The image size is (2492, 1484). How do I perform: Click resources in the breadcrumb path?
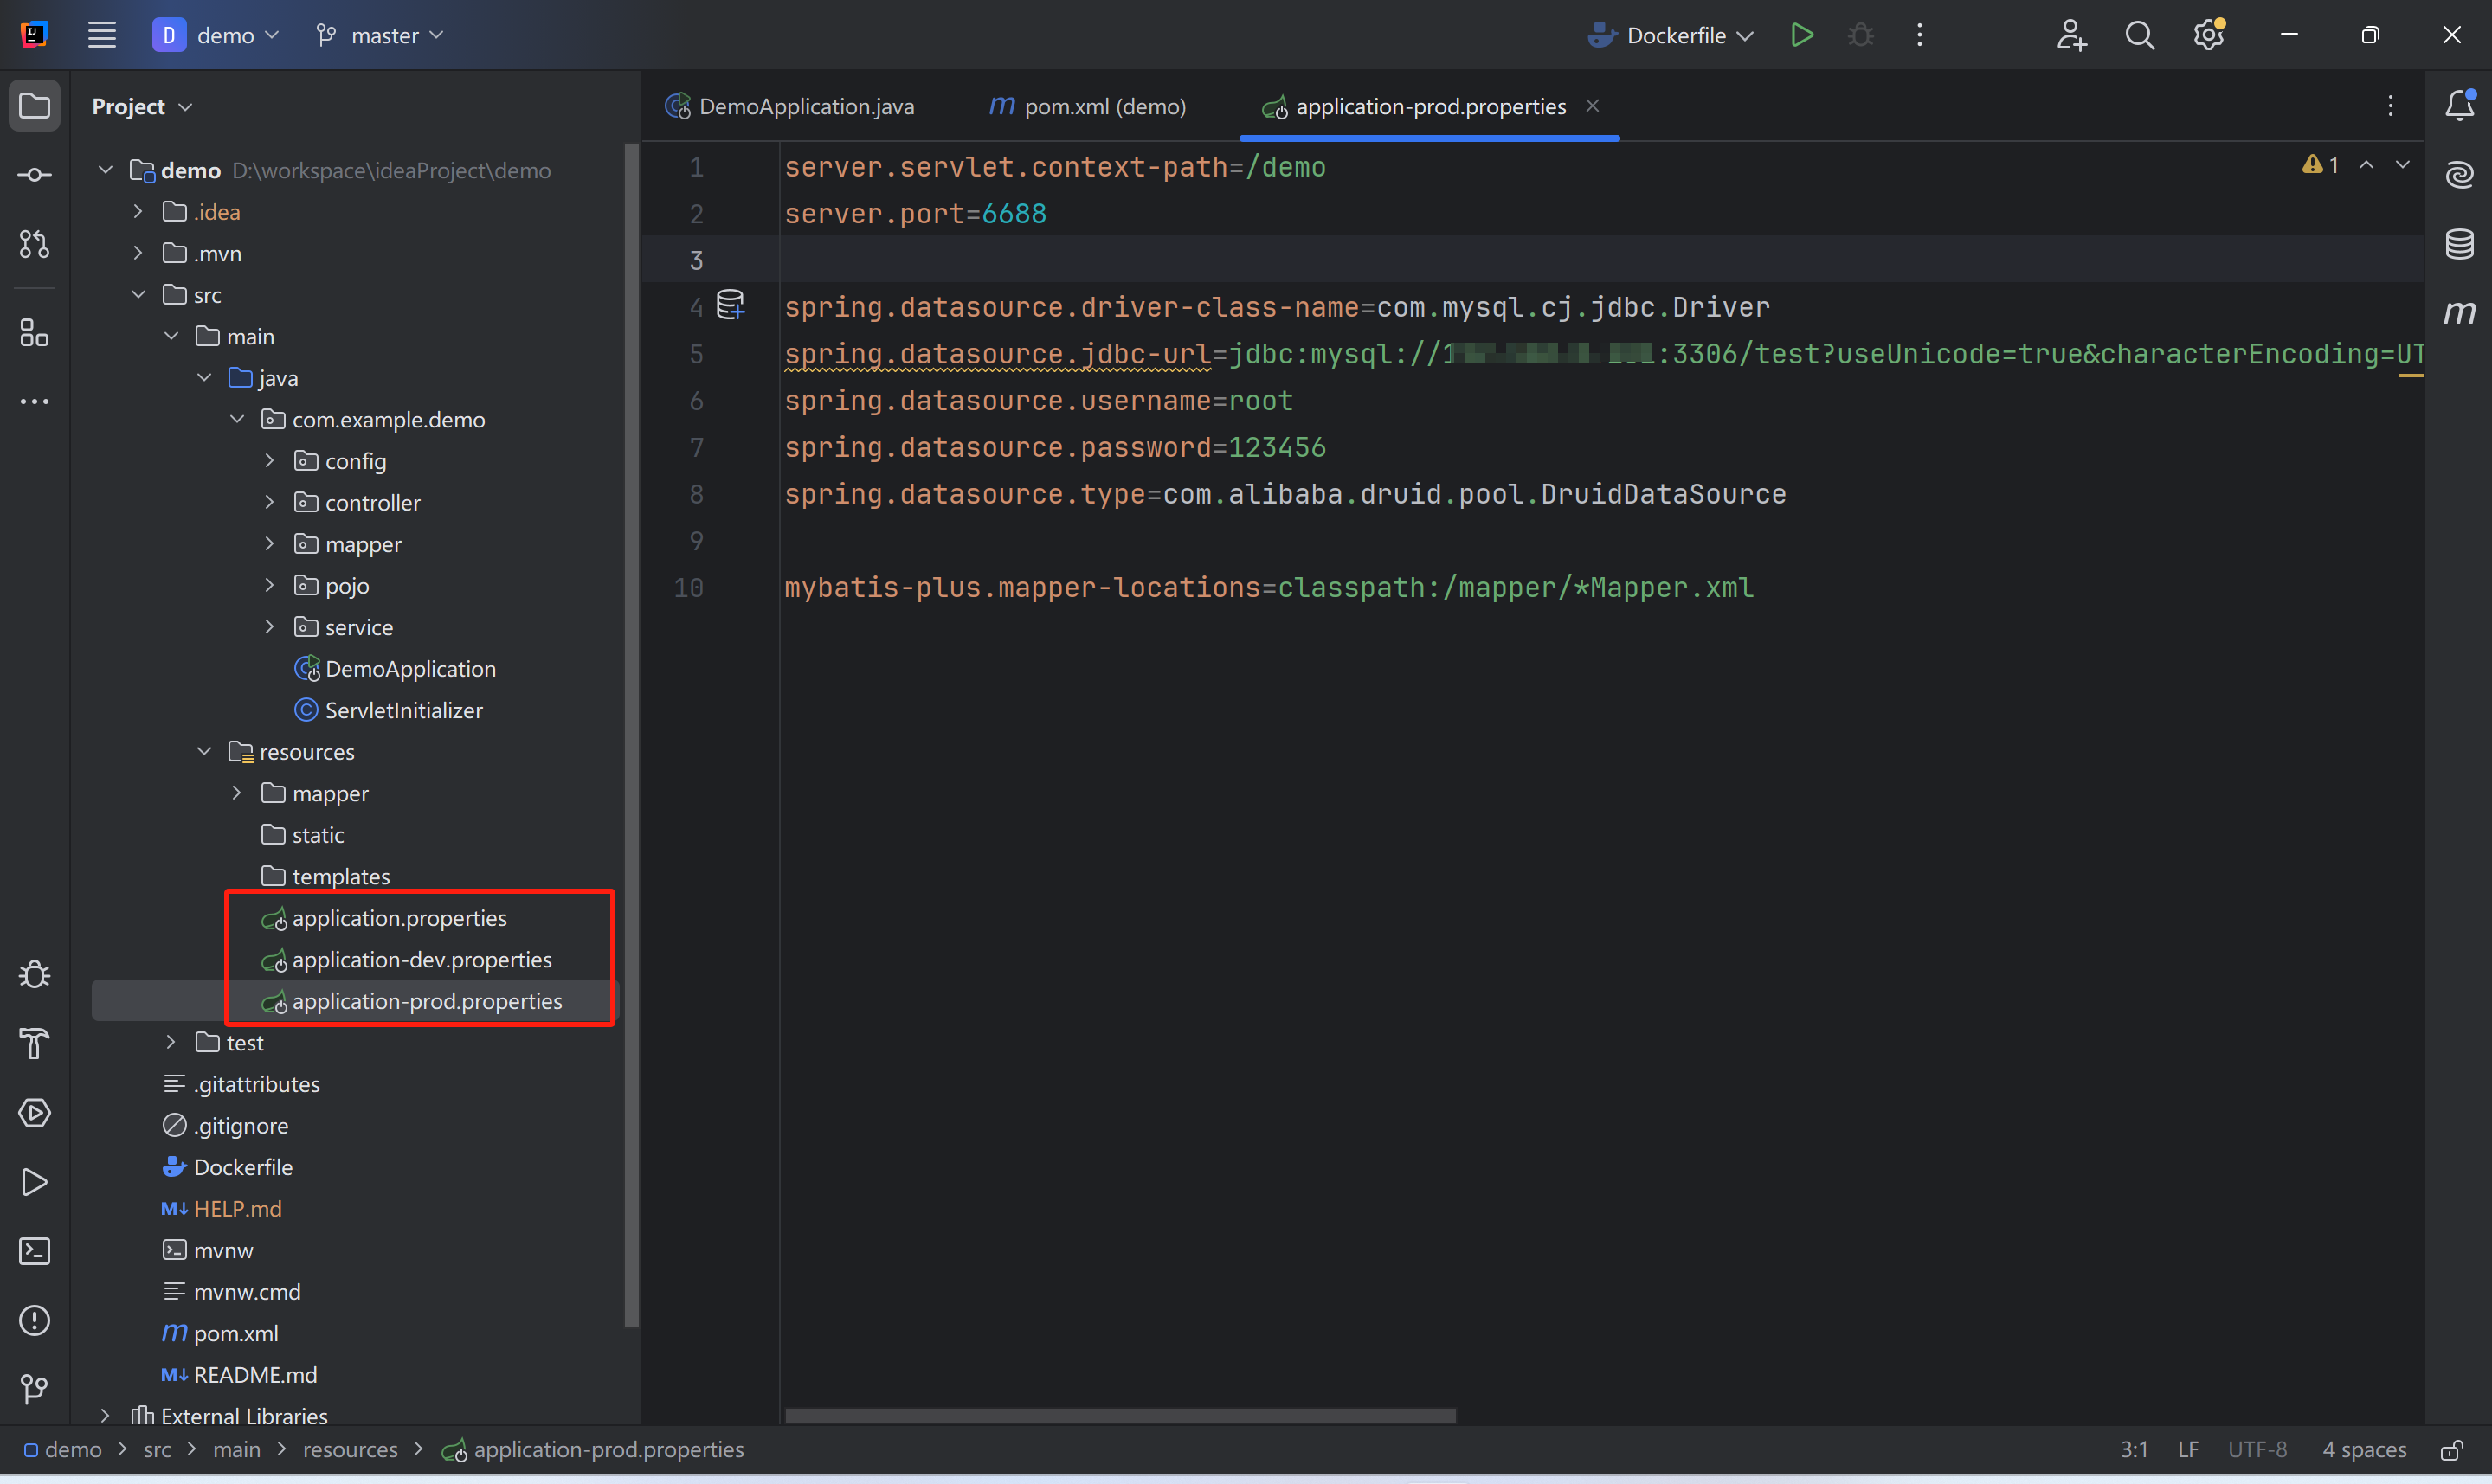350,1450
